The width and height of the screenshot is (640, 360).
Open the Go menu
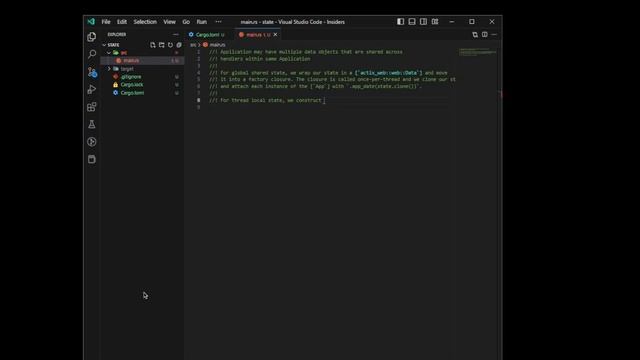tap(186, 22)
